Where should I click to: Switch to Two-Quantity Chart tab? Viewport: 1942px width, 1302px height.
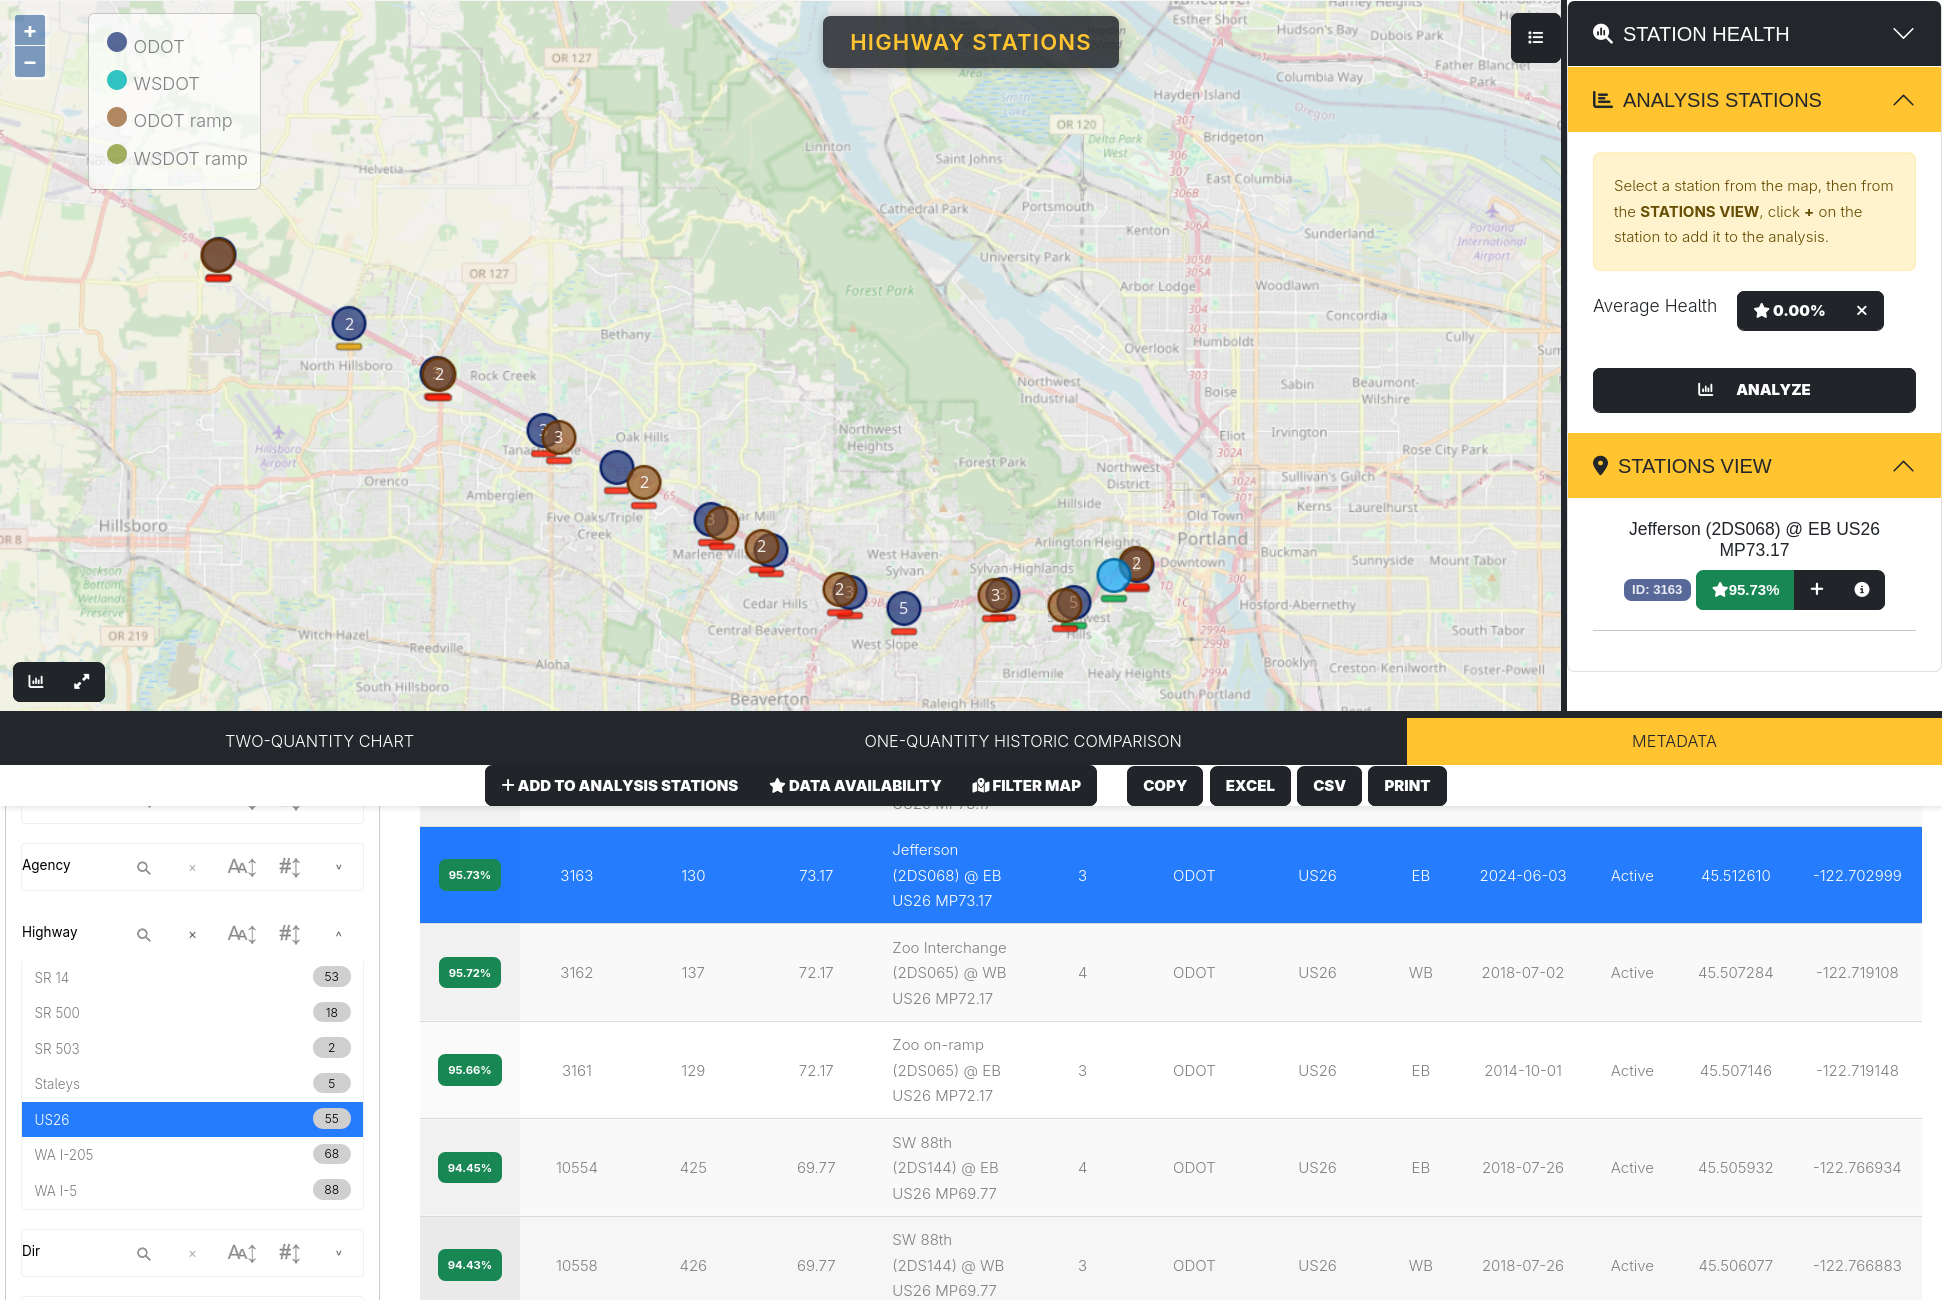pos(319,741)
